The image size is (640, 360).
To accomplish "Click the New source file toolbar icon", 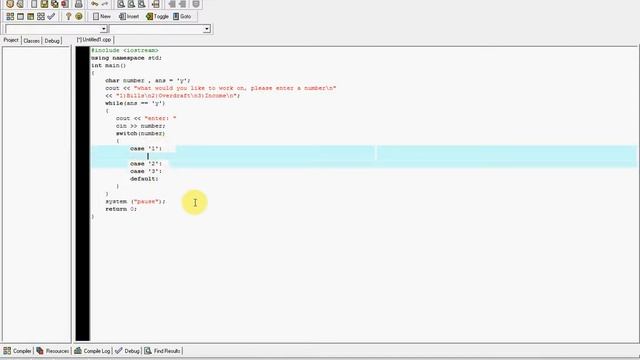I will click(x=34, y=4).
